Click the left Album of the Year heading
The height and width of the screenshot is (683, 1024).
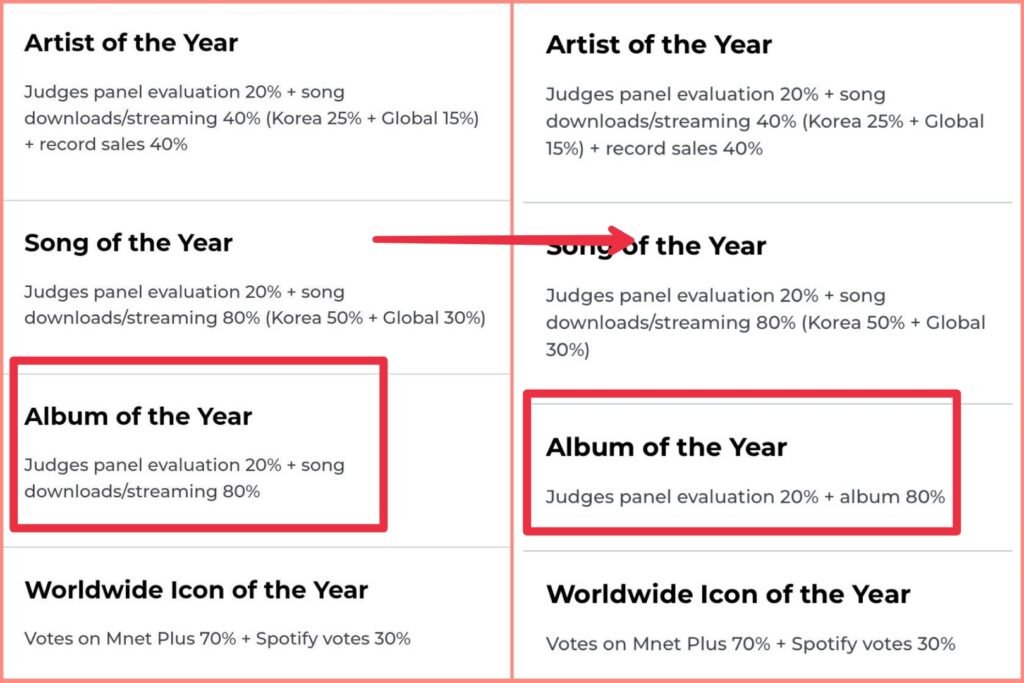tap(138, 417)
